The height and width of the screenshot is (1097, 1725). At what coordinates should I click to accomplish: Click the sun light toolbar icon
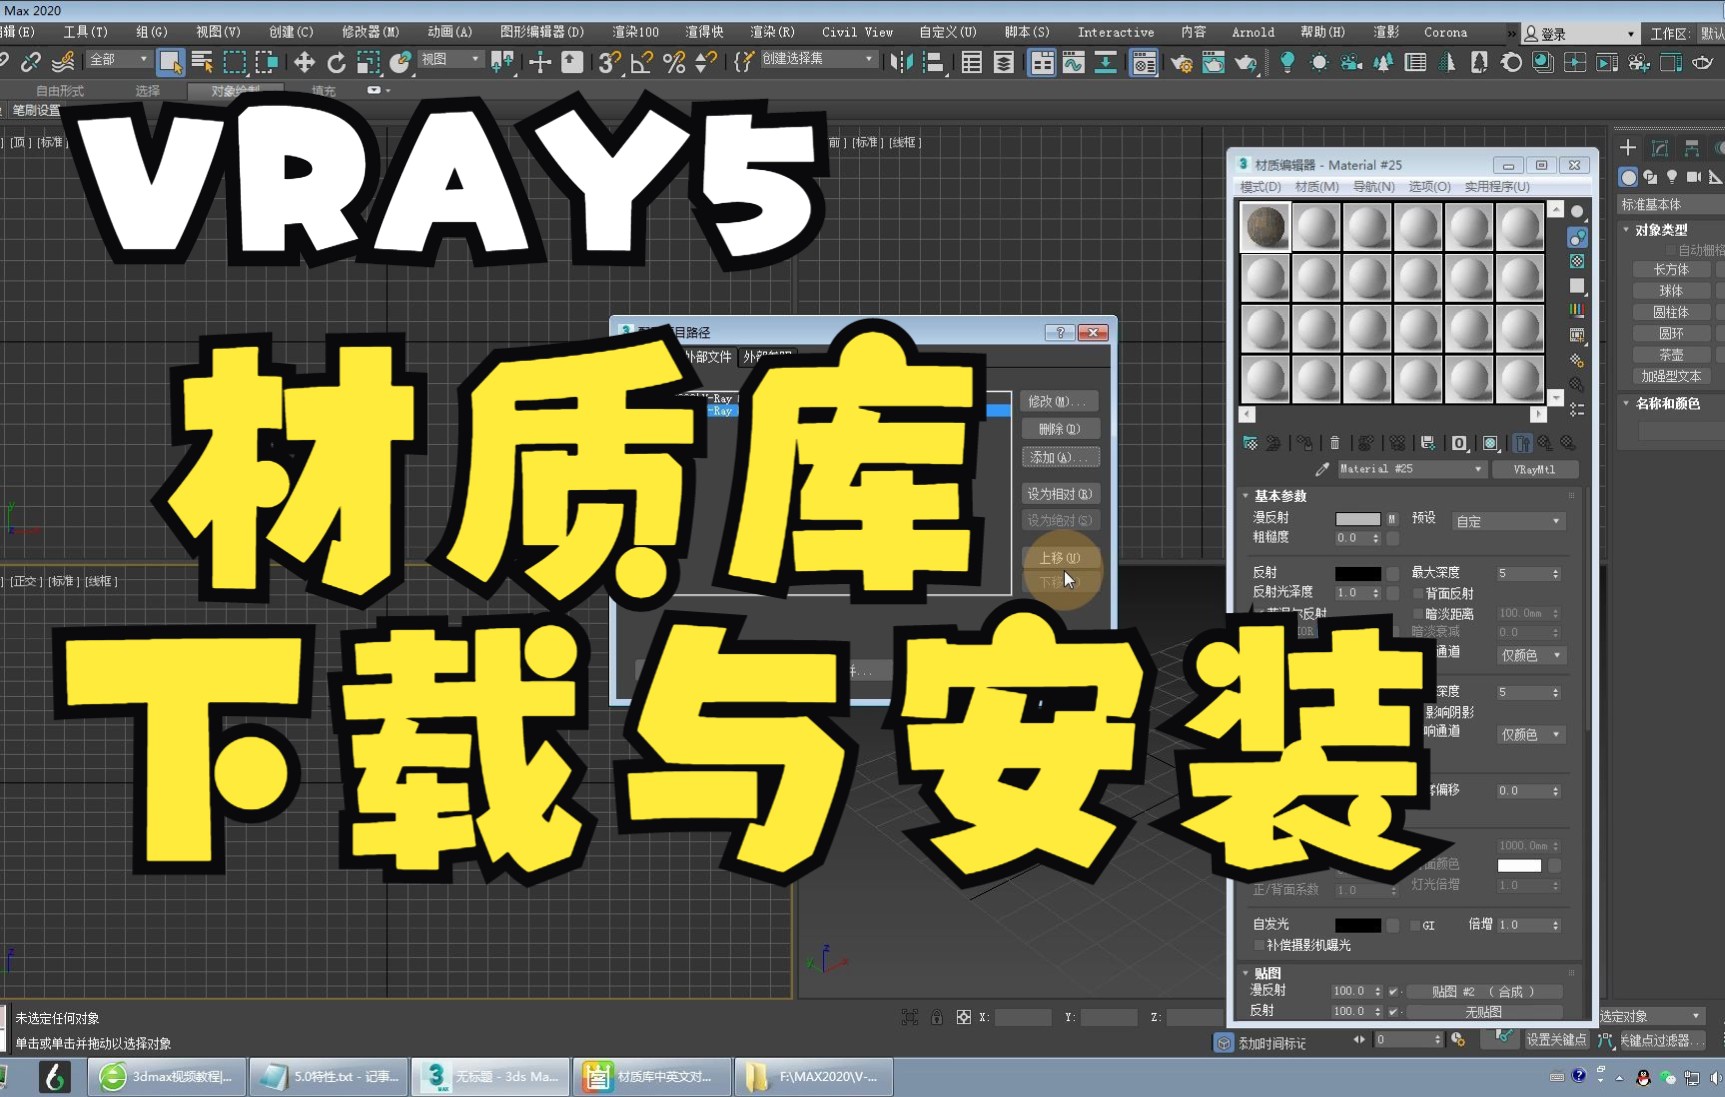[1319, 63]
